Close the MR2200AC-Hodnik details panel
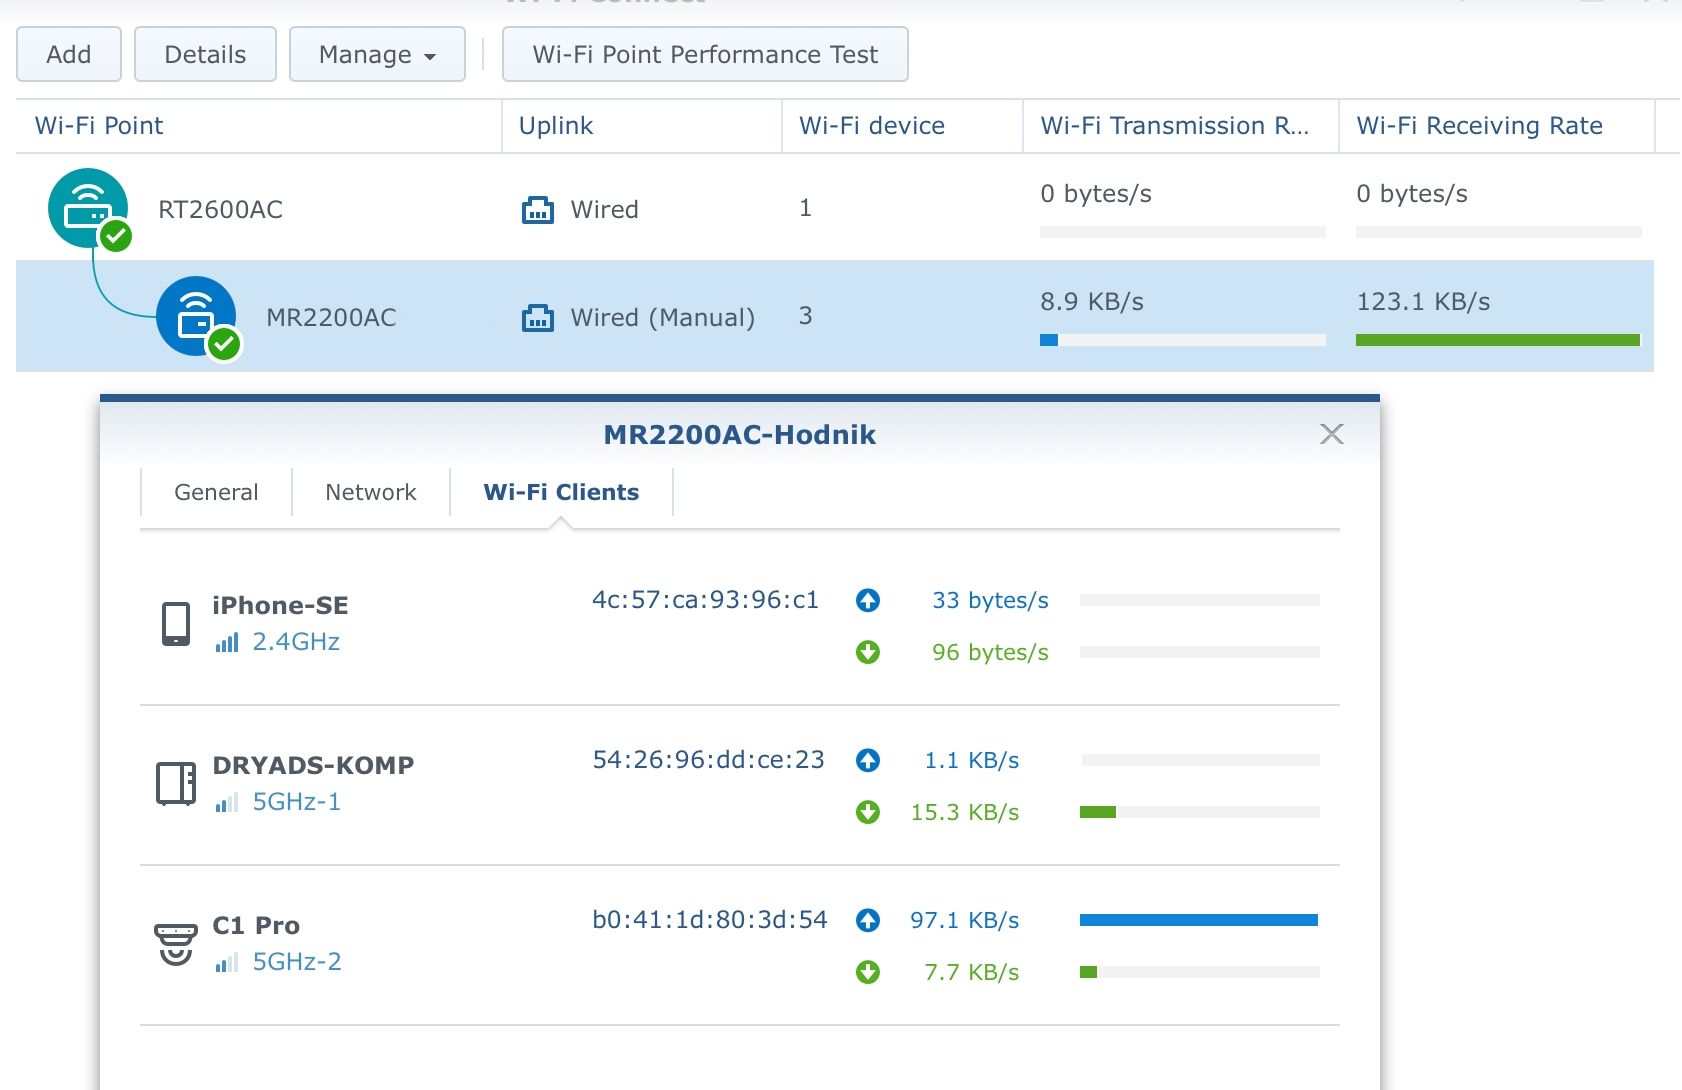Viewport: 1682px width, 1090px height. (x=1331, y=434)
